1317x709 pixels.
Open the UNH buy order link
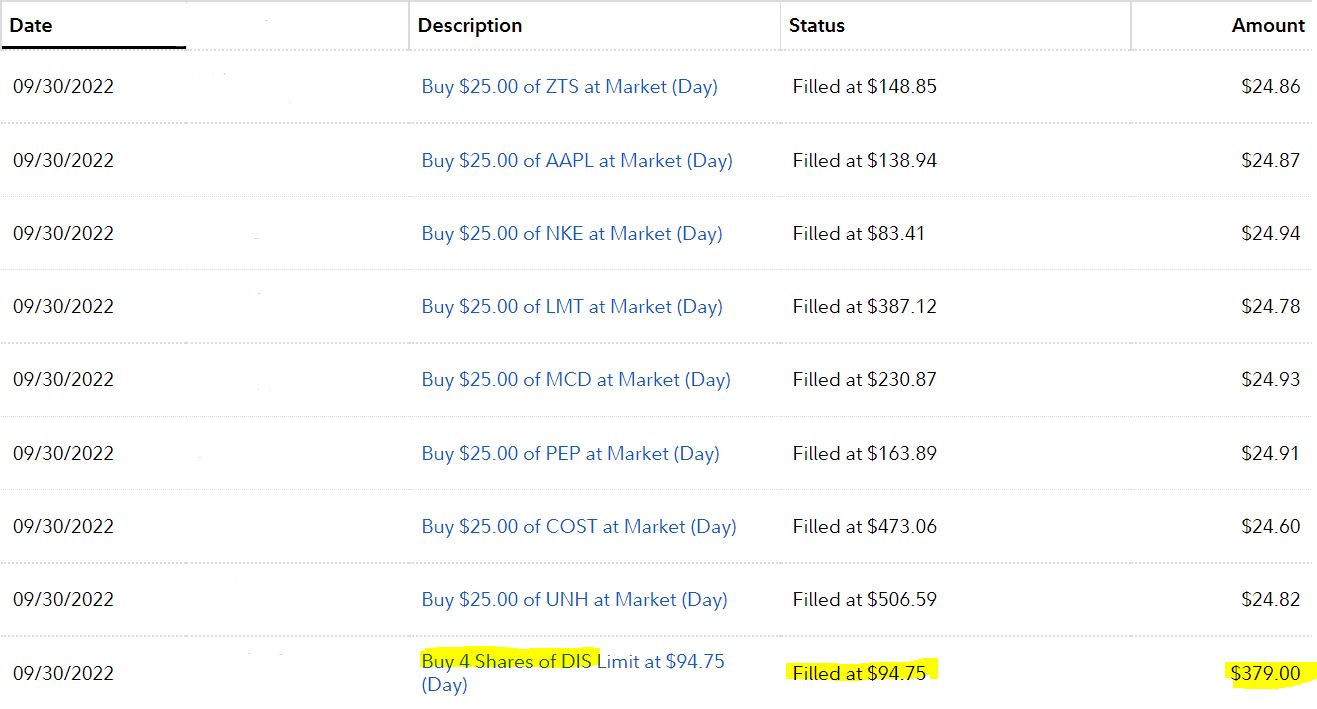coord(574,599)
